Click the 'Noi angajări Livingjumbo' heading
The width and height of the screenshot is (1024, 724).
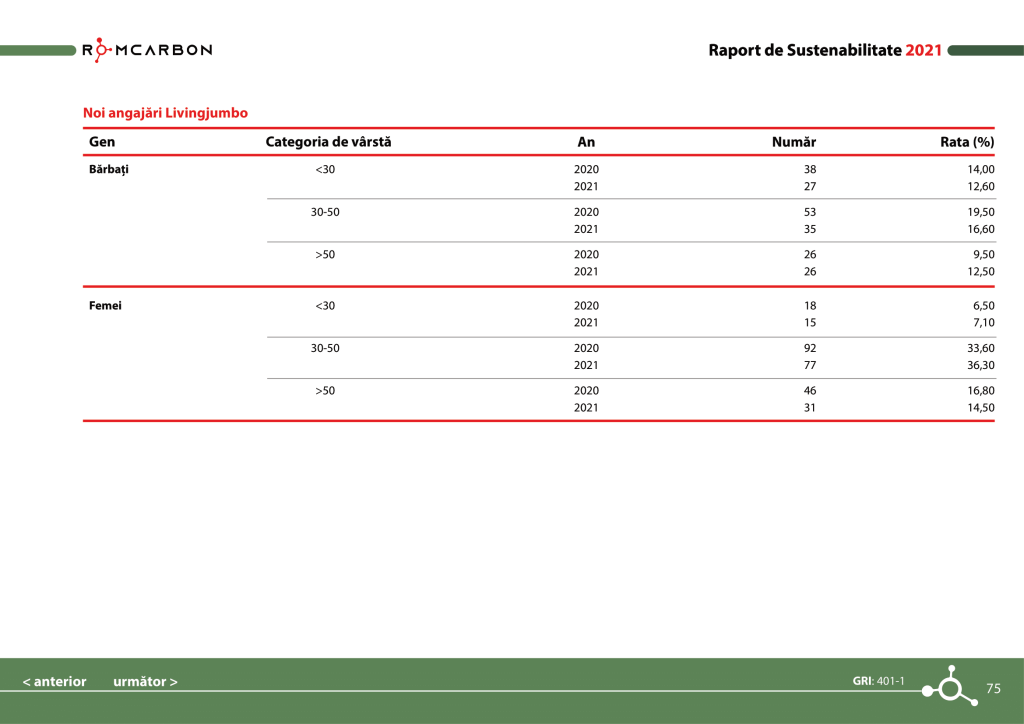165,113
